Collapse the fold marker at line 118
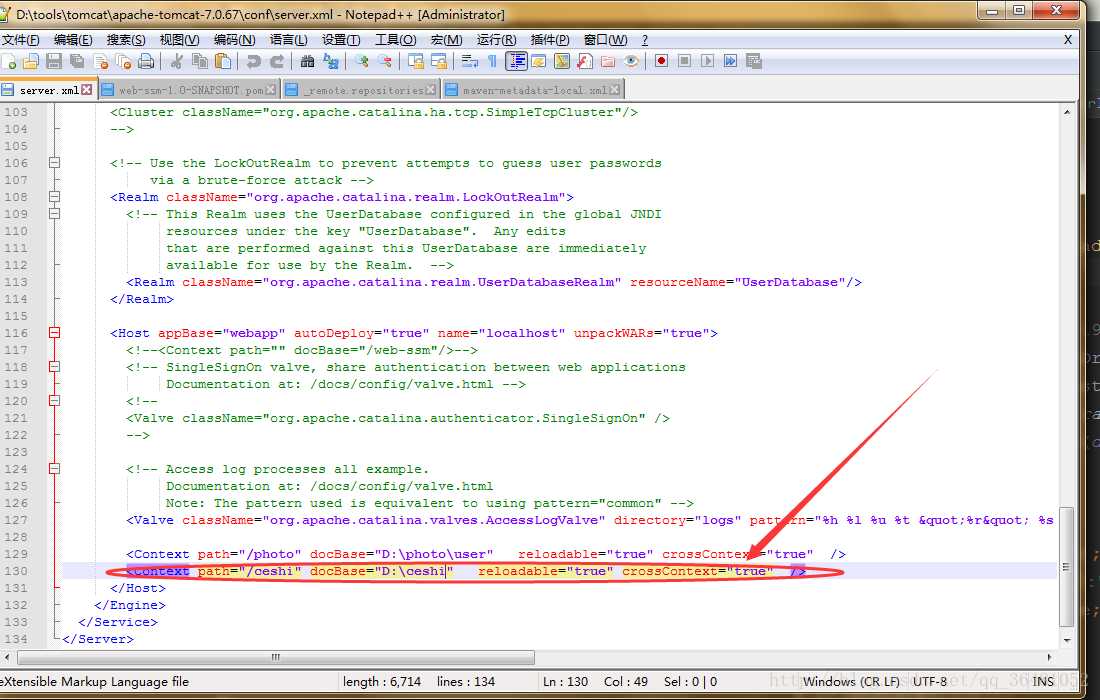This screenshot has height=700, width=1100. [x=54, y=366]
